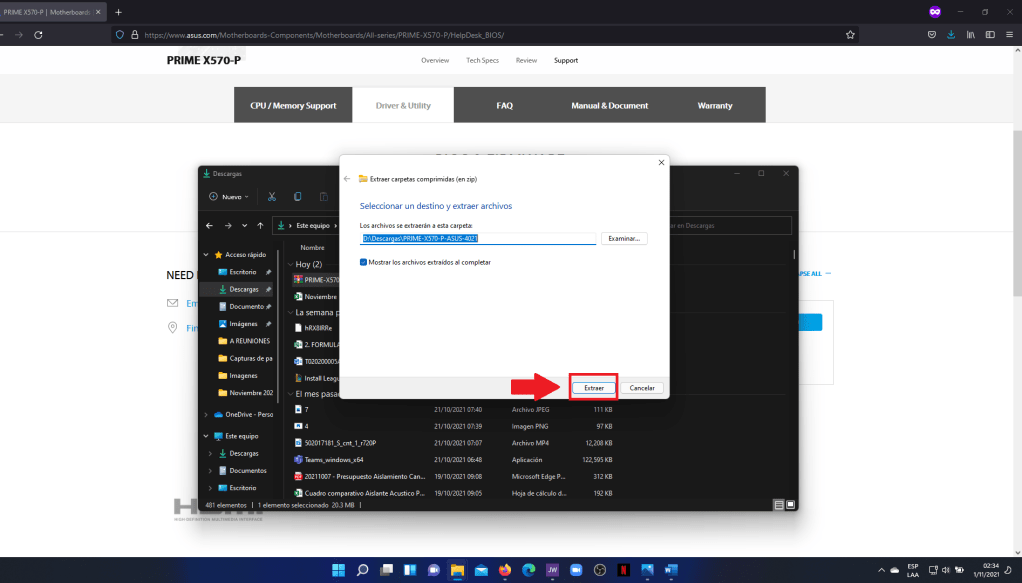1022x583 pixels.
Task: Open the Examinar browse dialog
Action: point(624,239)
